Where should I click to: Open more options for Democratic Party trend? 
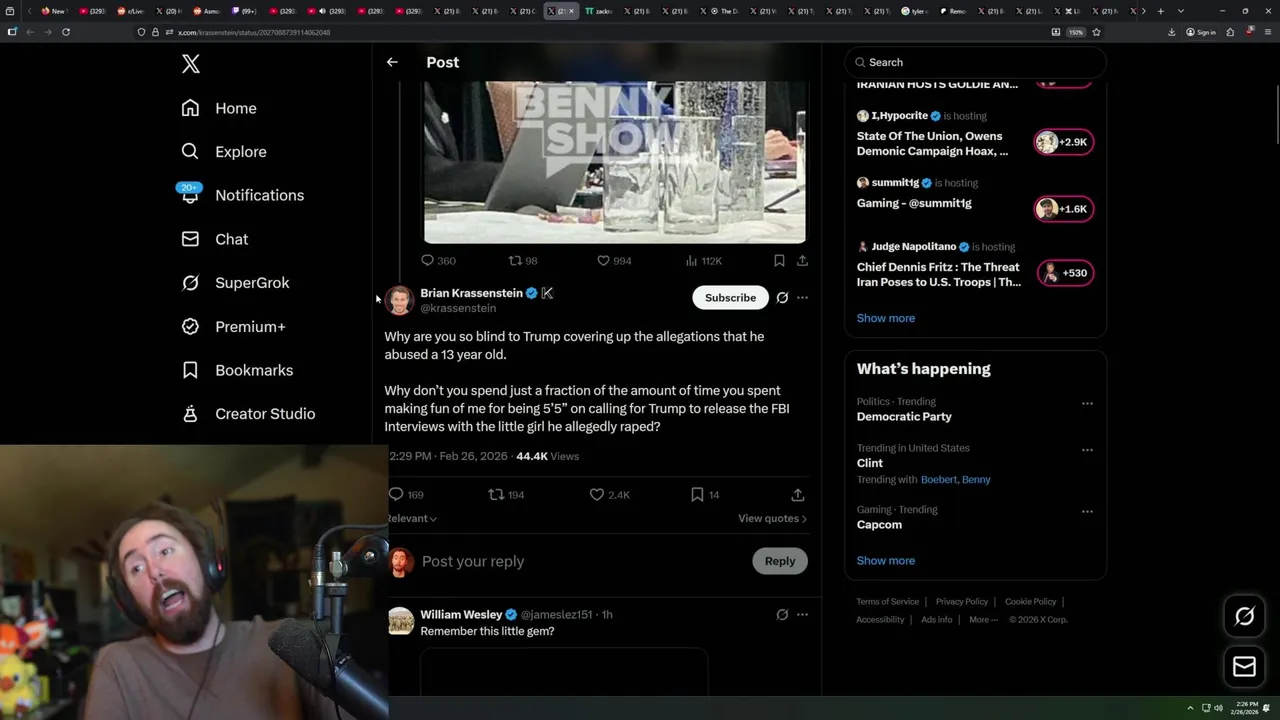[1087, 404]
